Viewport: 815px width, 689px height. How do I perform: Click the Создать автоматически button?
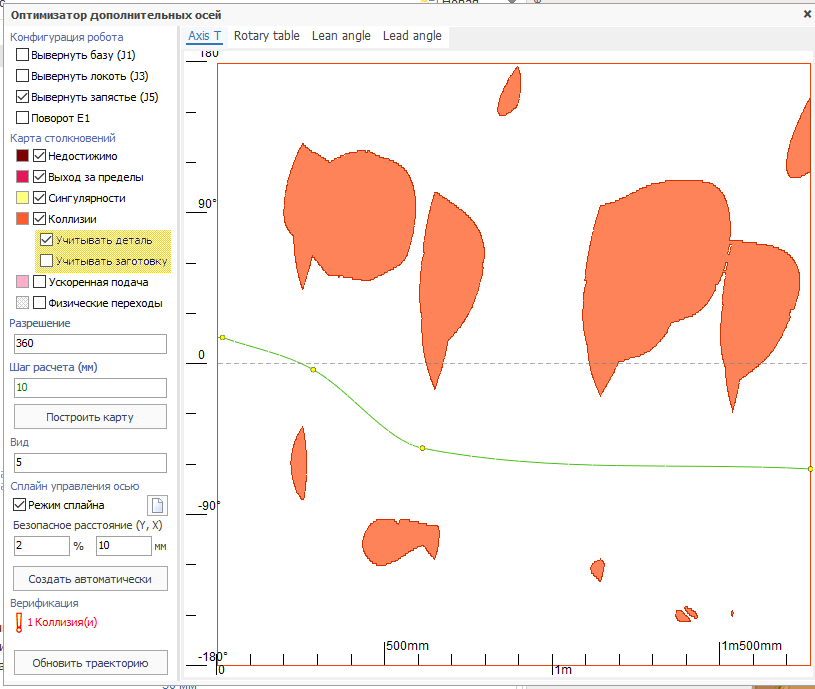click(90, 579)
